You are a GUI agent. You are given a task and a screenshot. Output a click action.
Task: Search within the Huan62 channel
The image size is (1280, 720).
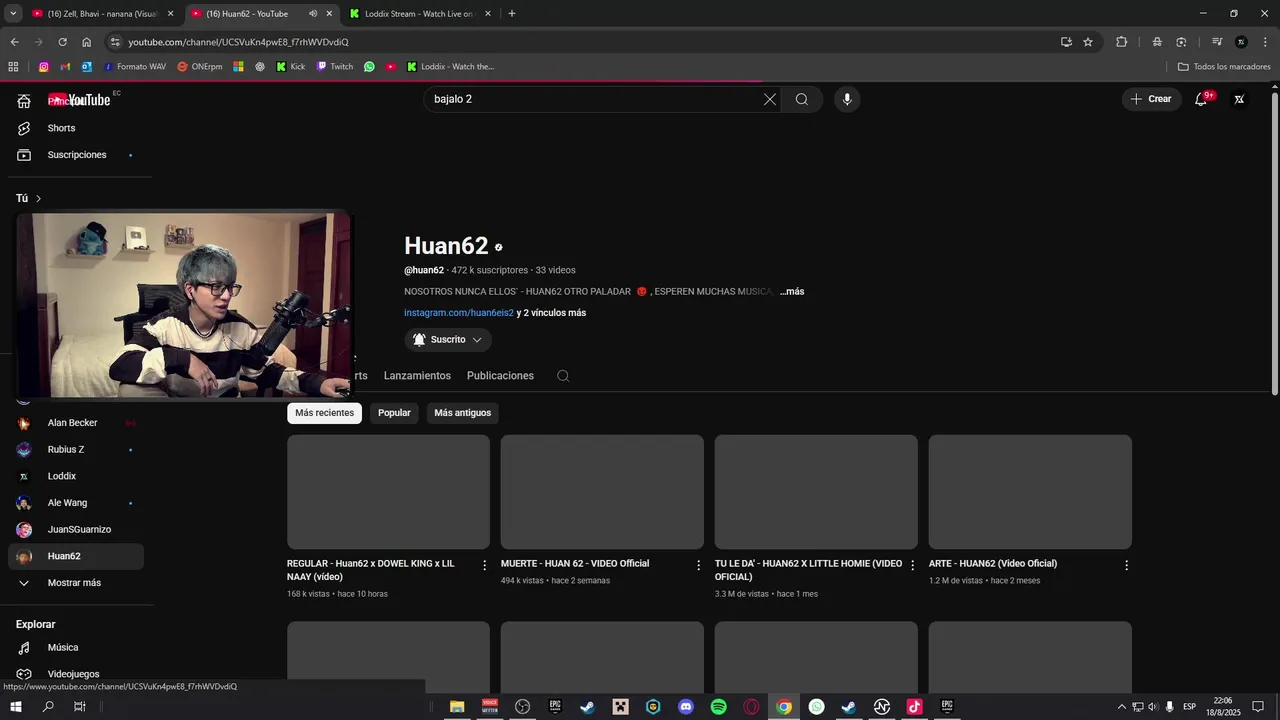click(563, 376)
